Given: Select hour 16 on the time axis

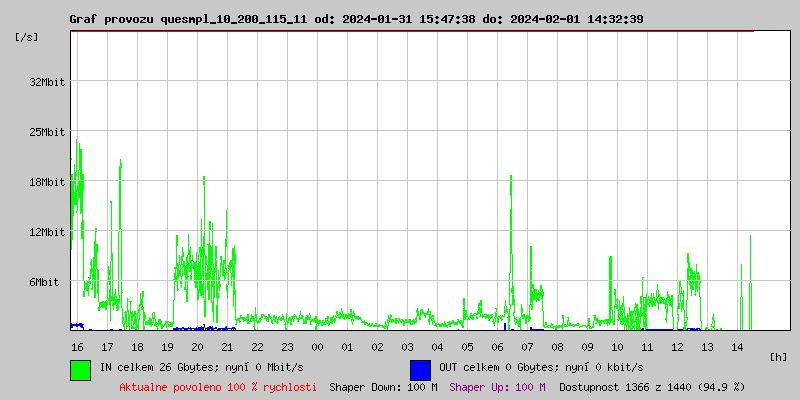Looking at the screenshot, I should [x=77, y=346].
